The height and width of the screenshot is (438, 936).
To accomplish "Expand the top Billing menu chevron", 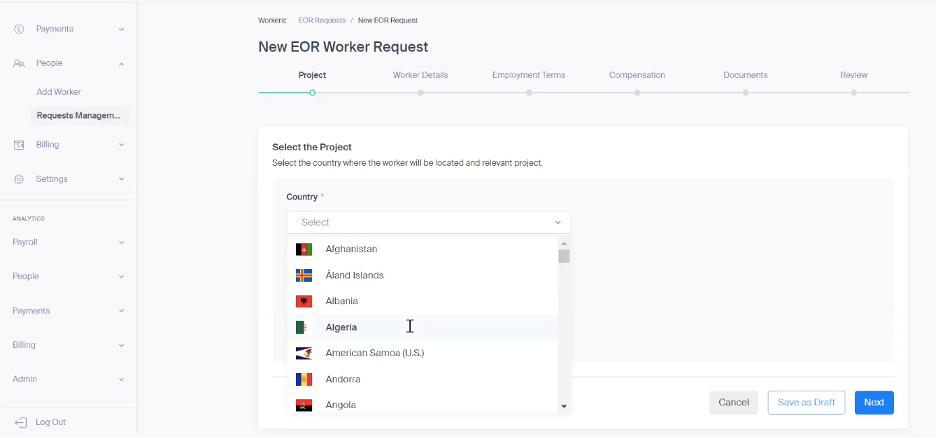I will tap(121, 144).
